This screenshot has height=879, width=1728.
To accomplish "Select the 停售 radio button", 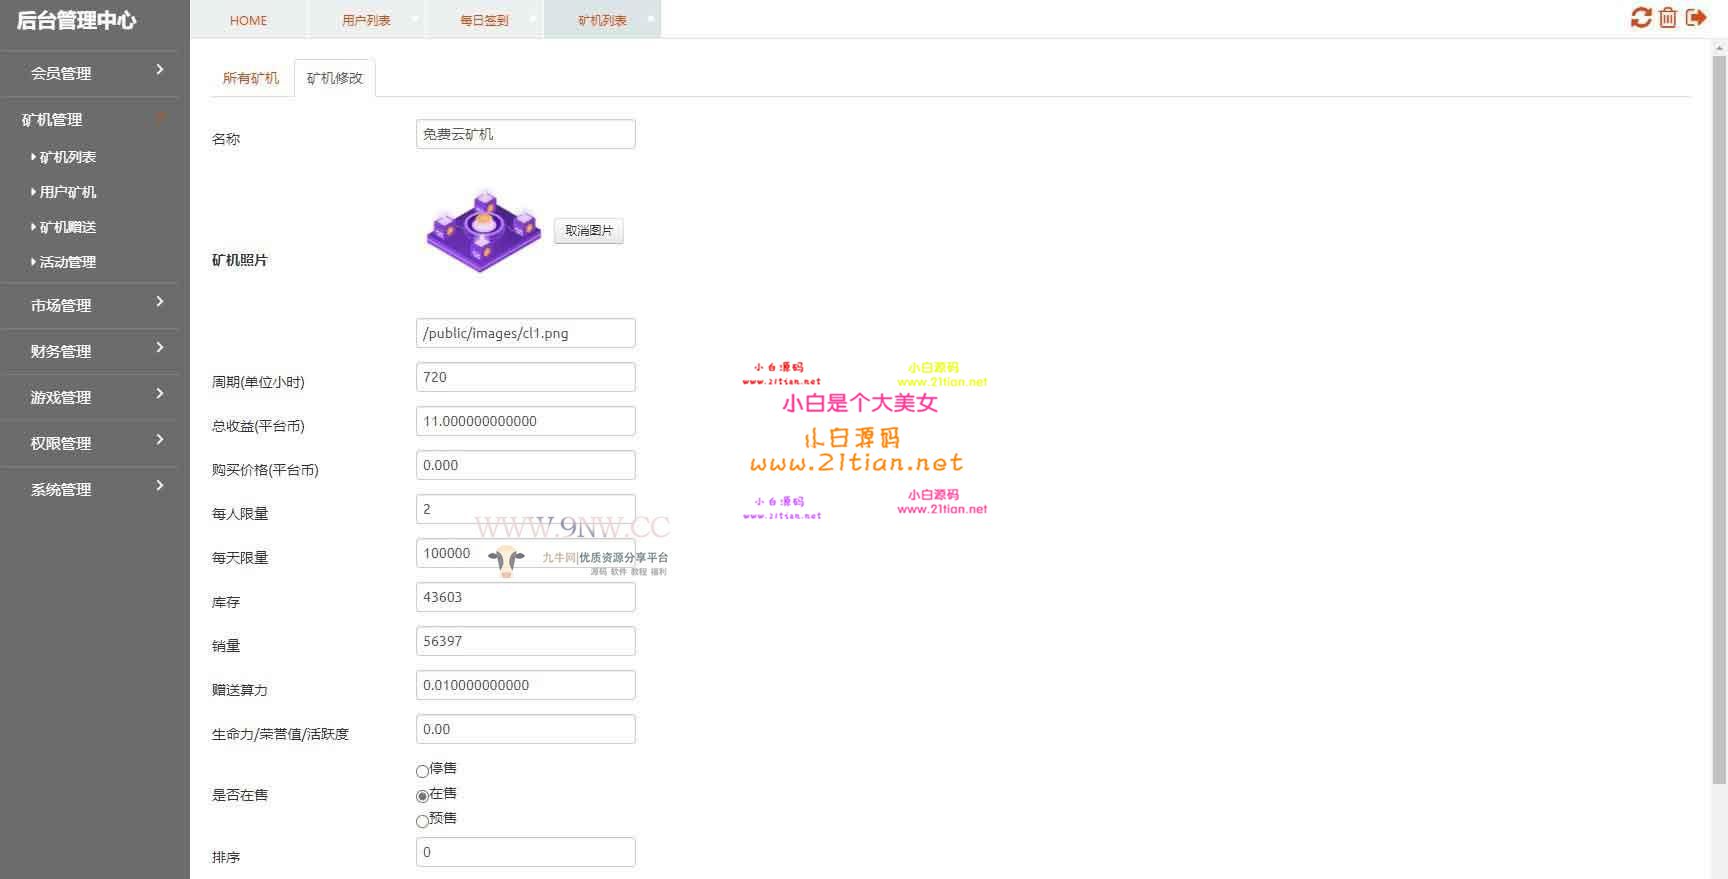I will click(x=422, y=771).
